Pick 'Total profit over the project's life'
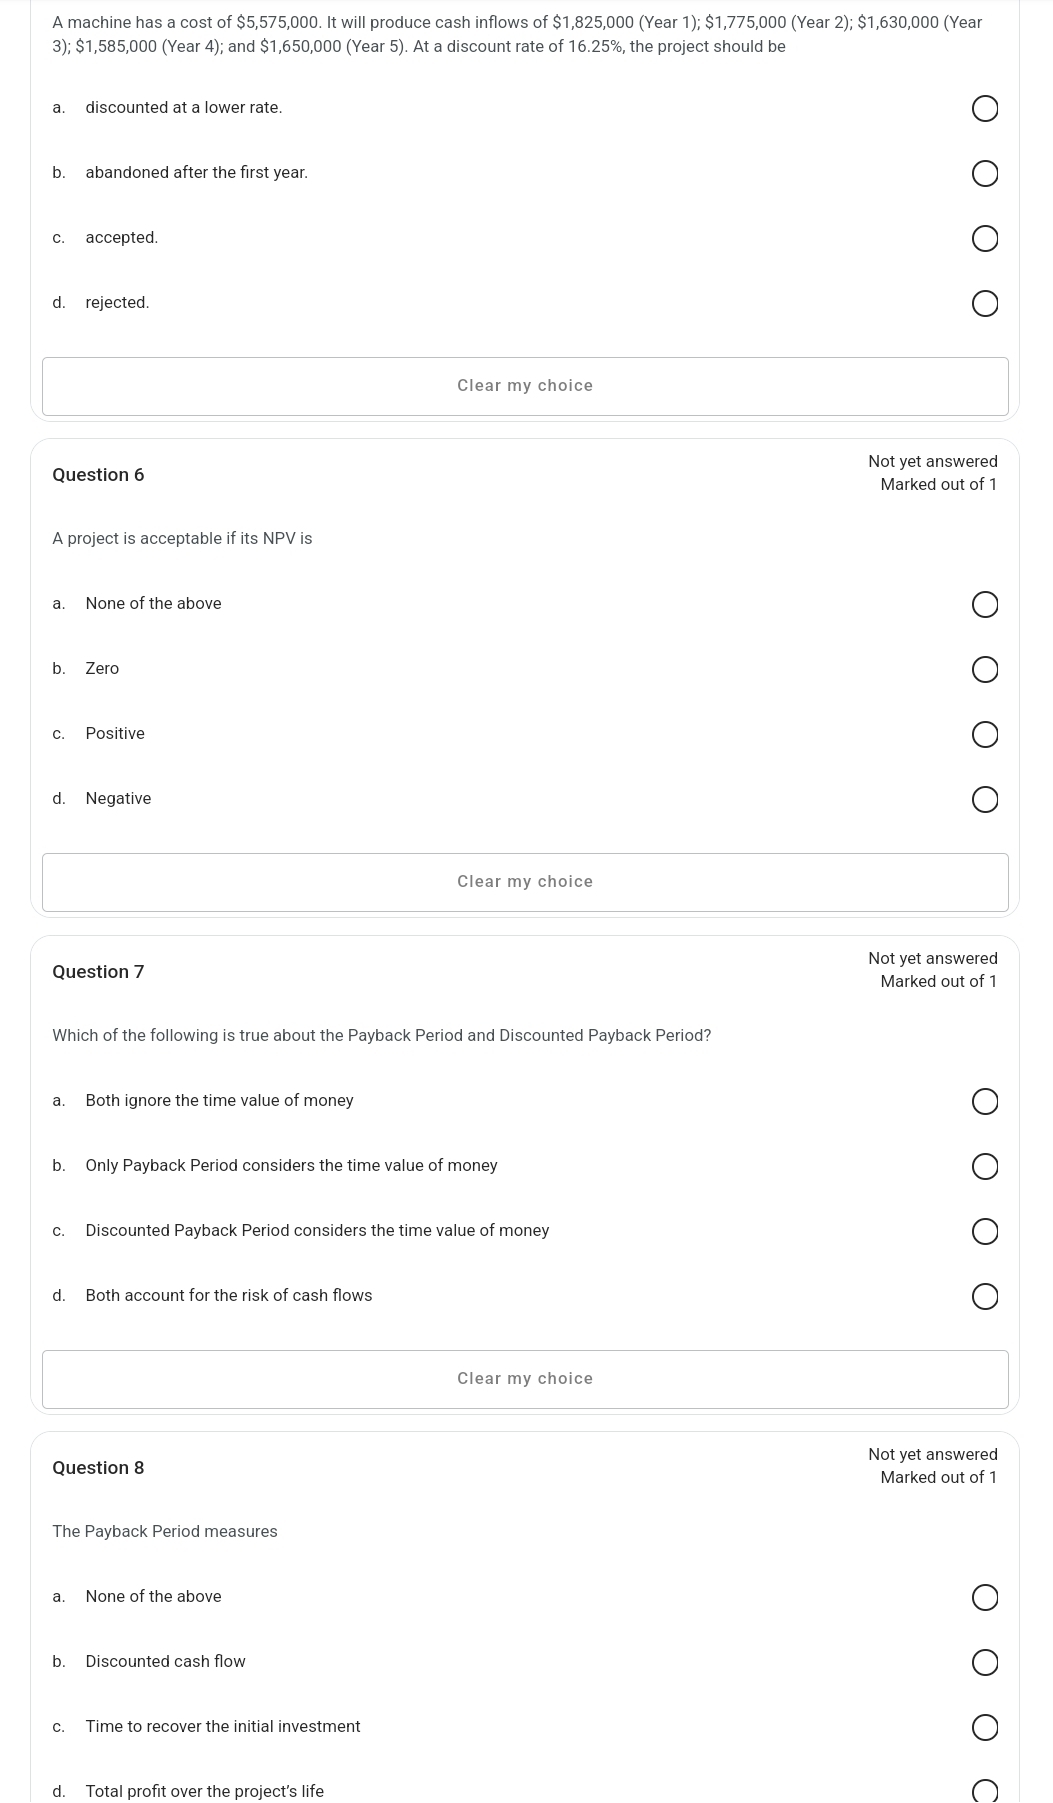This screenshot has height=1803, width=1053. point(984,1791)
